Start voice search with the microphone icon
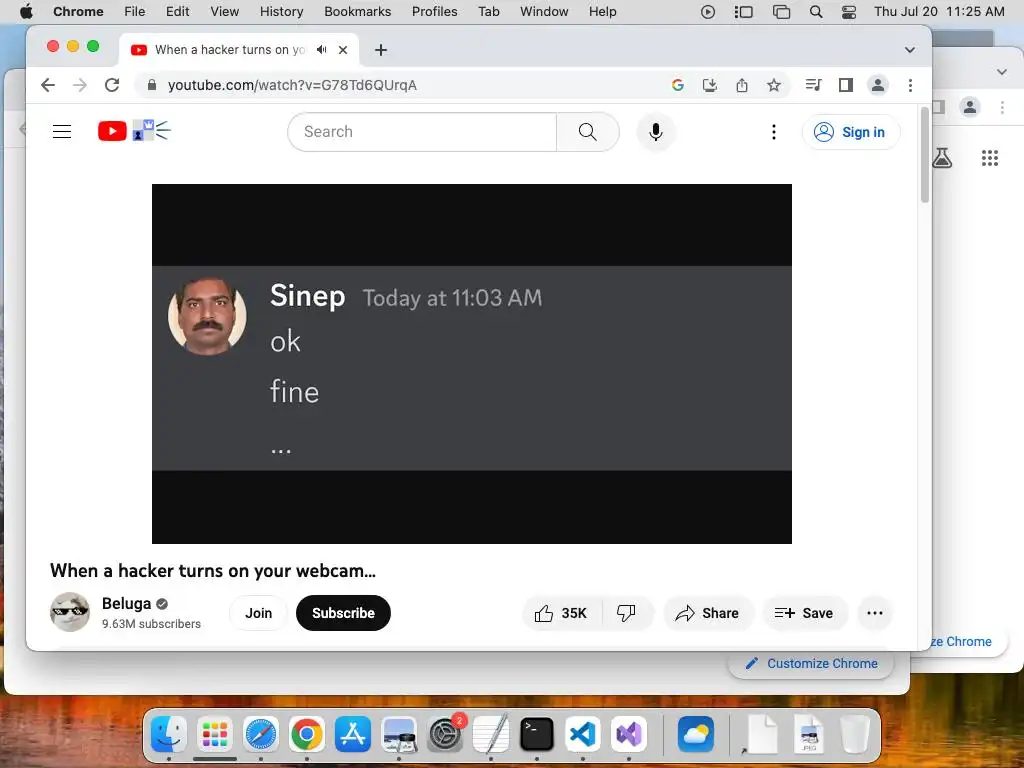This screenshot has height=768, width=1024. [656, 132]
